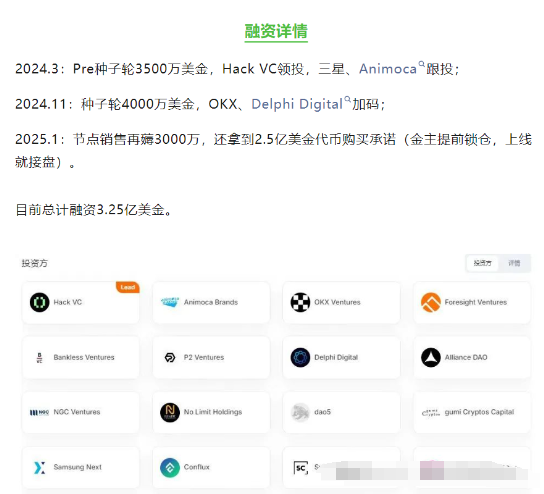
Task: Open the gumi Cryptos Capital card
Action: [x=472, y=412]
